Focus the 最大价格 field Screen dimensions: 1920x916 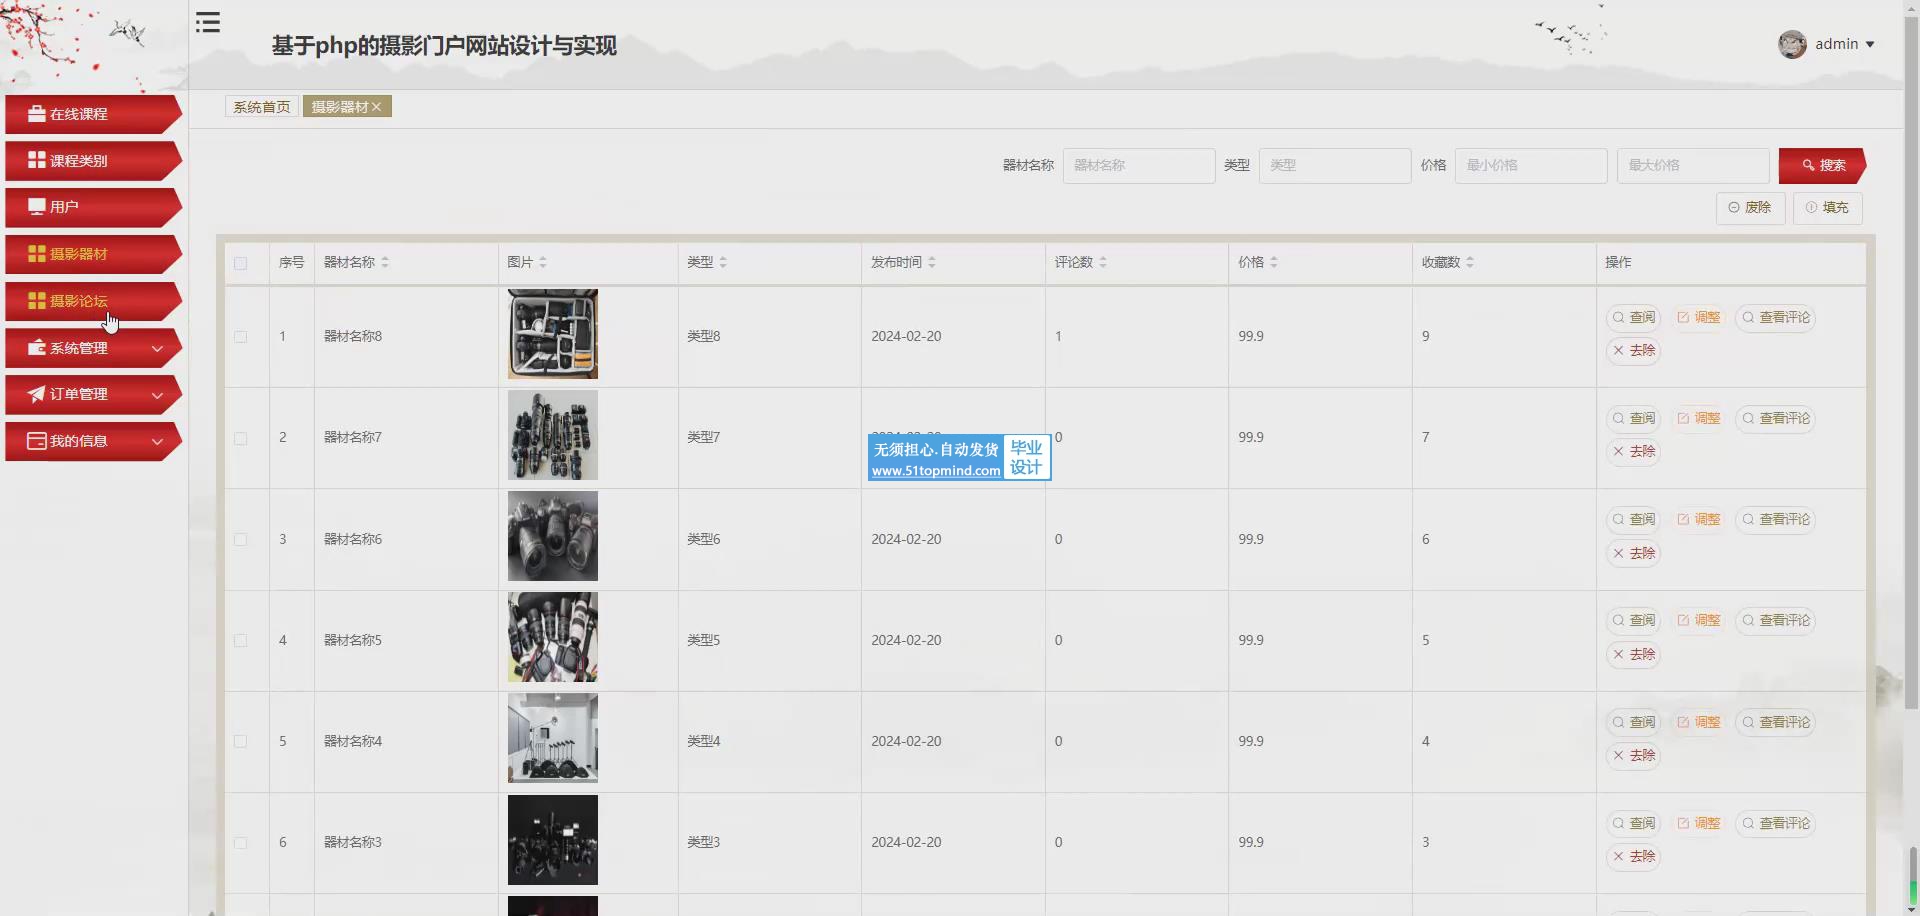1693,165
